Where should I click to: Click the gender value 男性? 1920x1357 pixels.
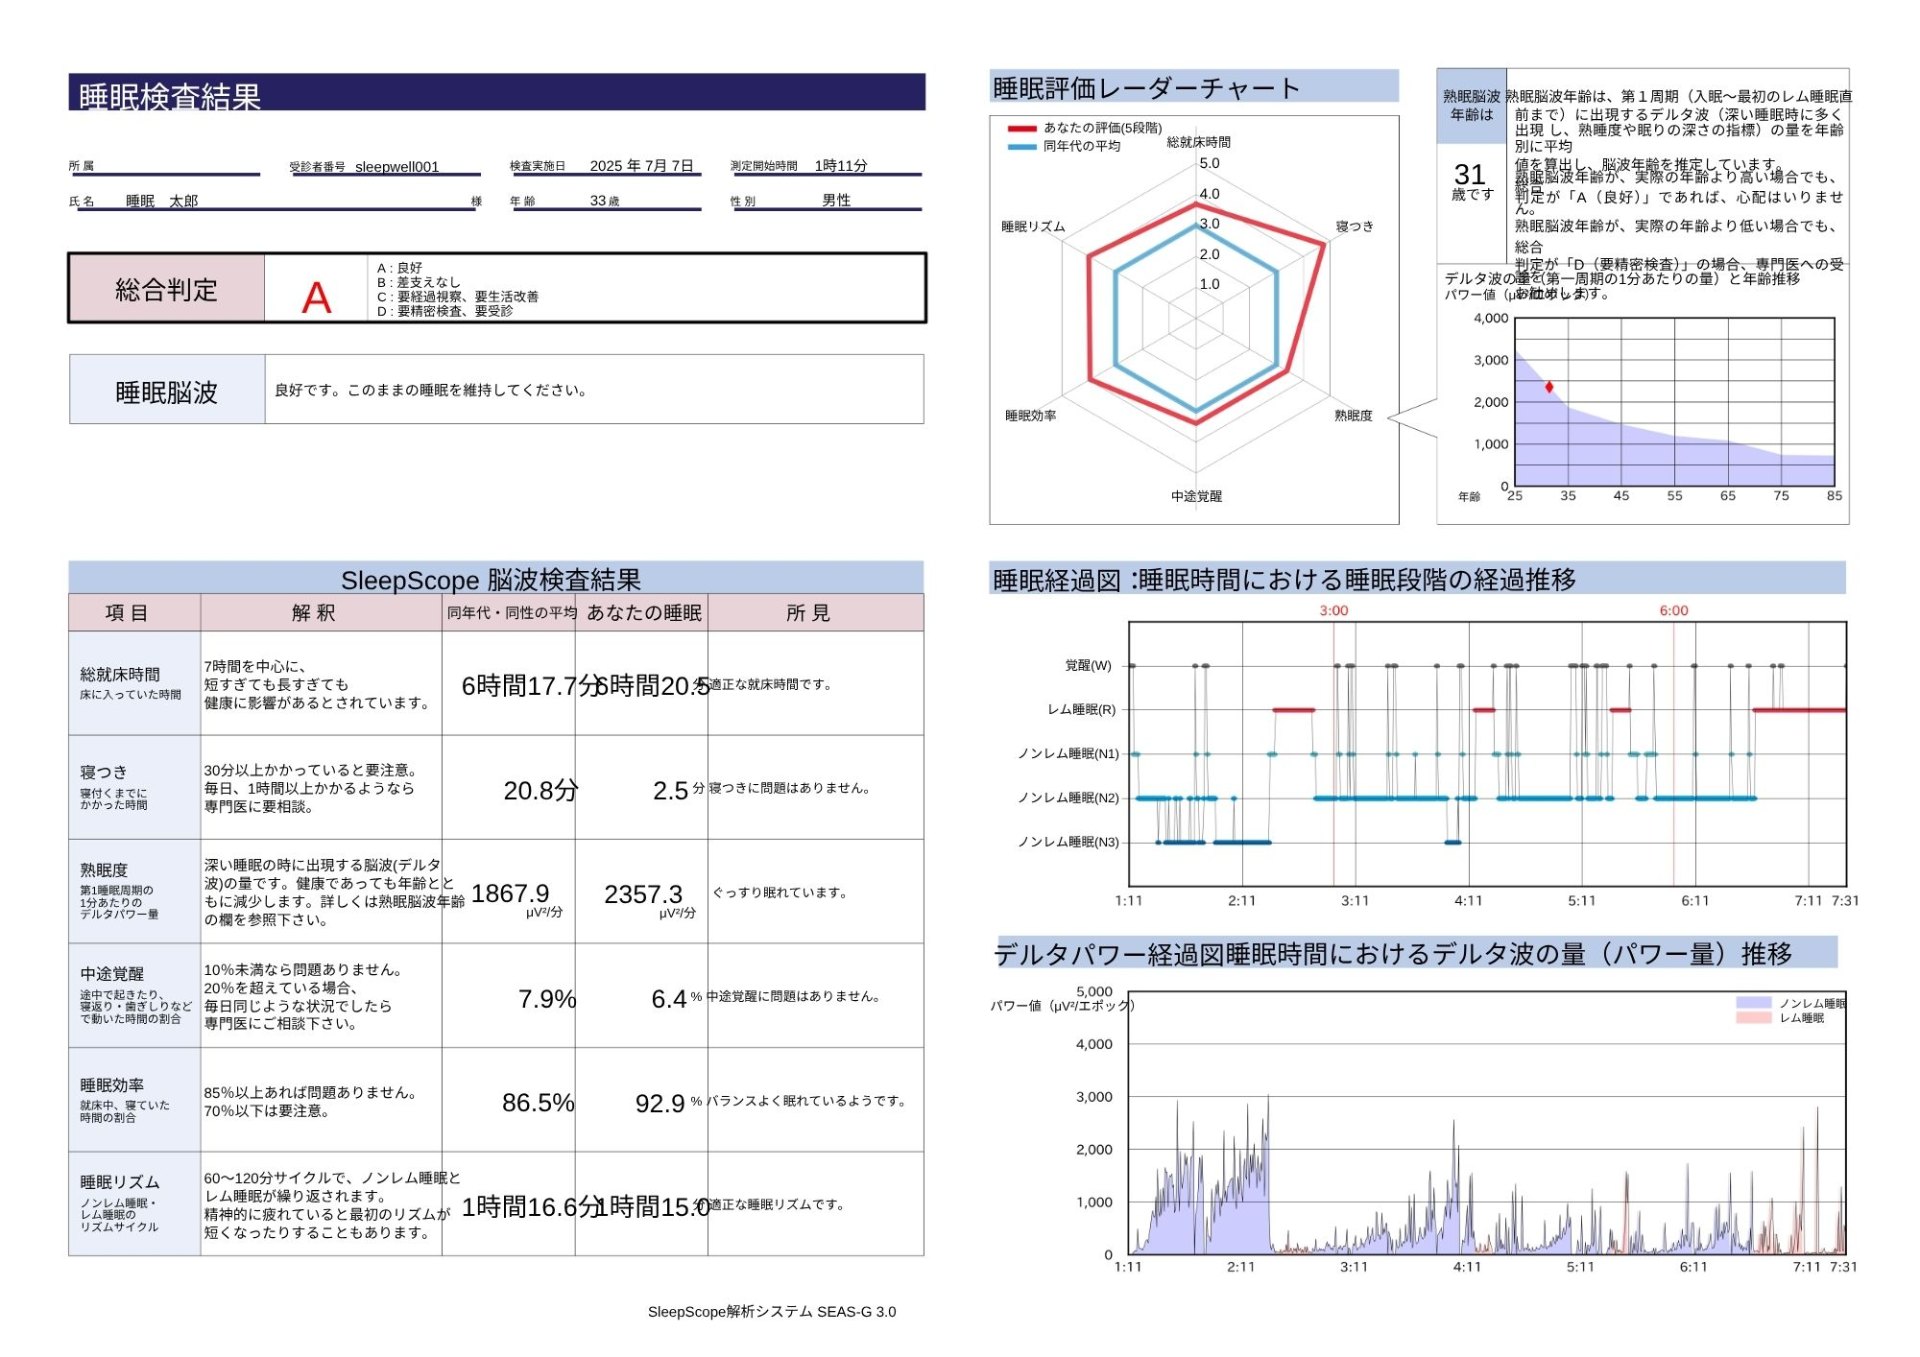(836, 200)
